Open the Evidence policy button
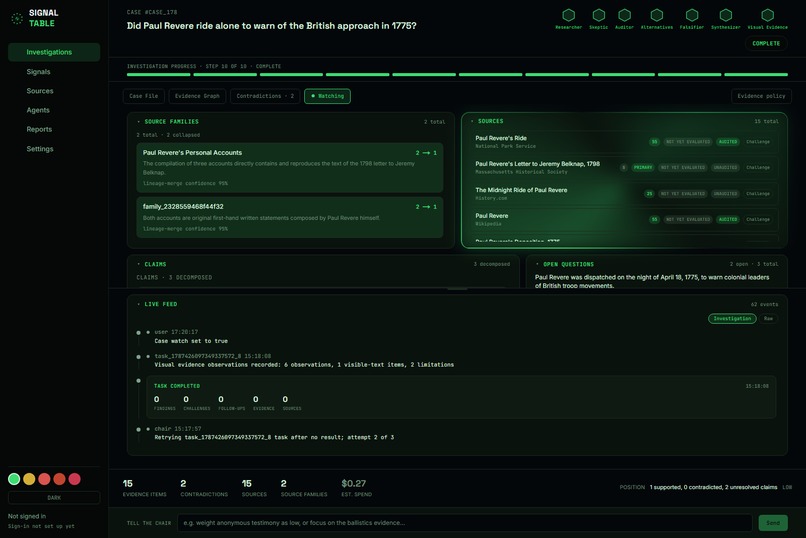 (761, 96)
